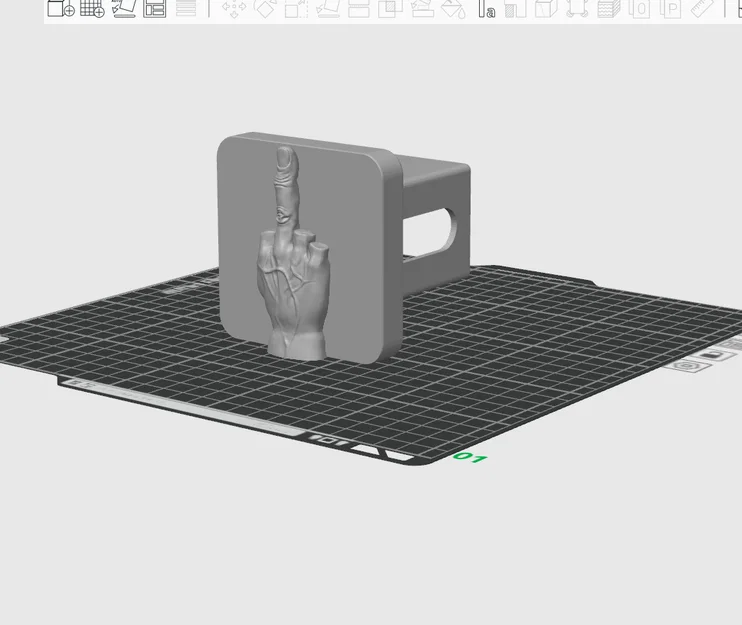Arrange all objects with the layout icon
The image size is (742, 625).
(155, 8)
